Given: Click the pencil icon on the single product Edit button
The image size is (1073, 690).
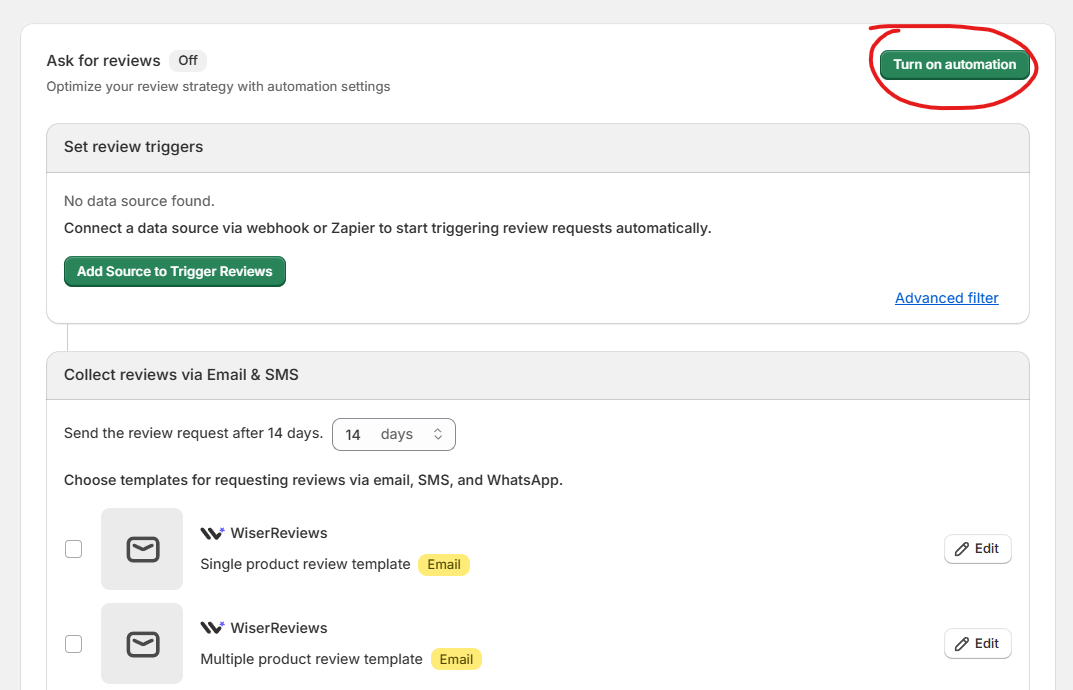Looking at the screenshot, I should tap(963, 548).
